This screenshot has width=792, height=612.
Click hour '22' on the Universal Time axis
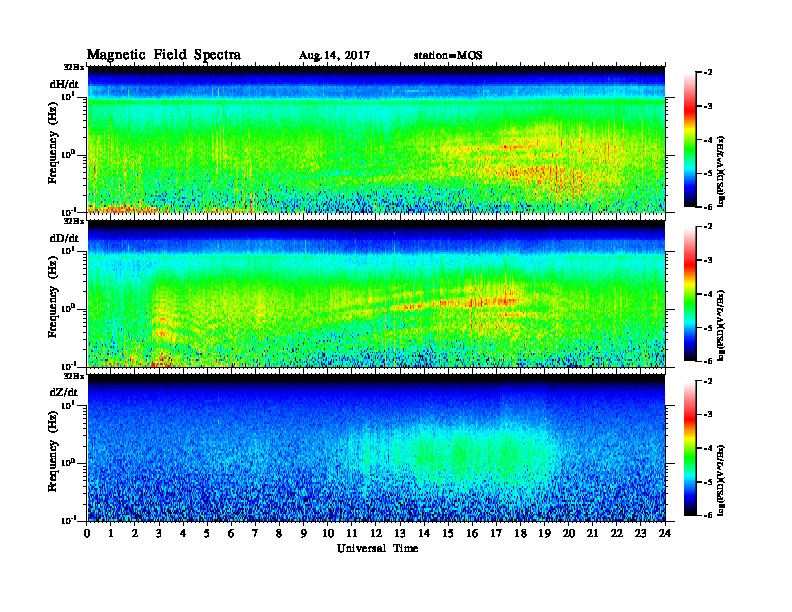point(617,534)
